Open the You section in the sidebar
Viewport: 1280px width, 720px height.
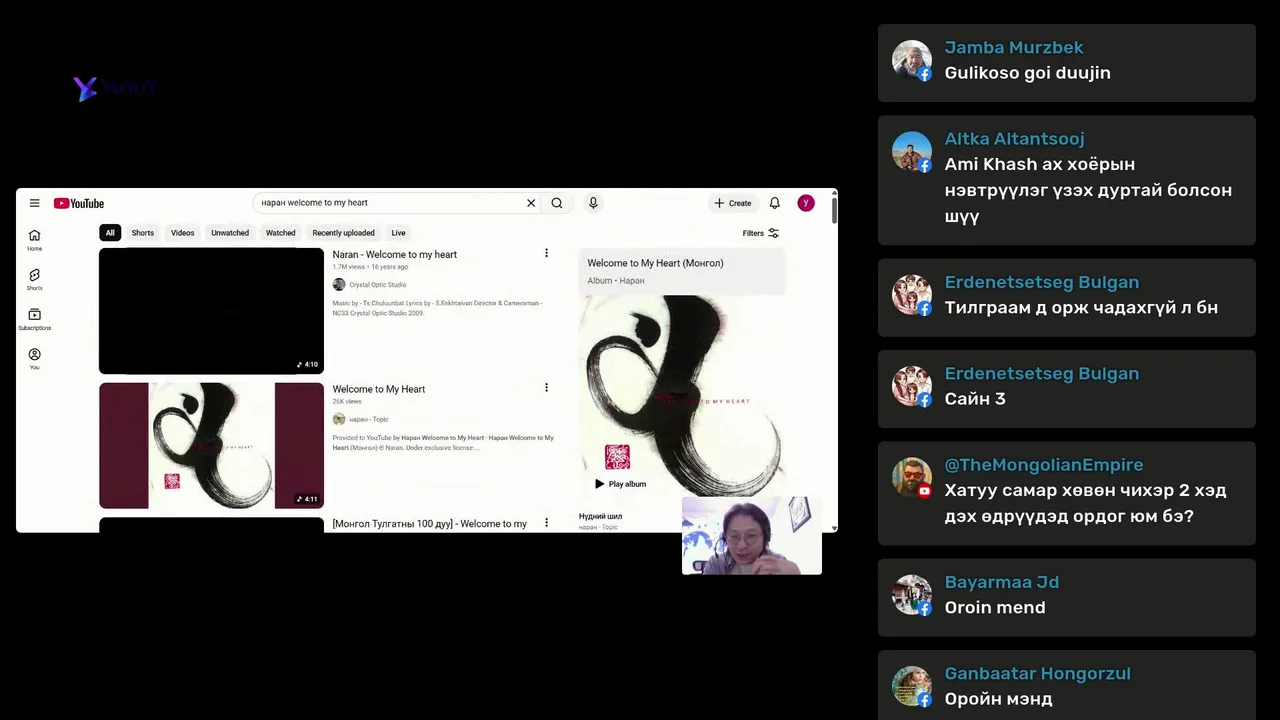34,359
